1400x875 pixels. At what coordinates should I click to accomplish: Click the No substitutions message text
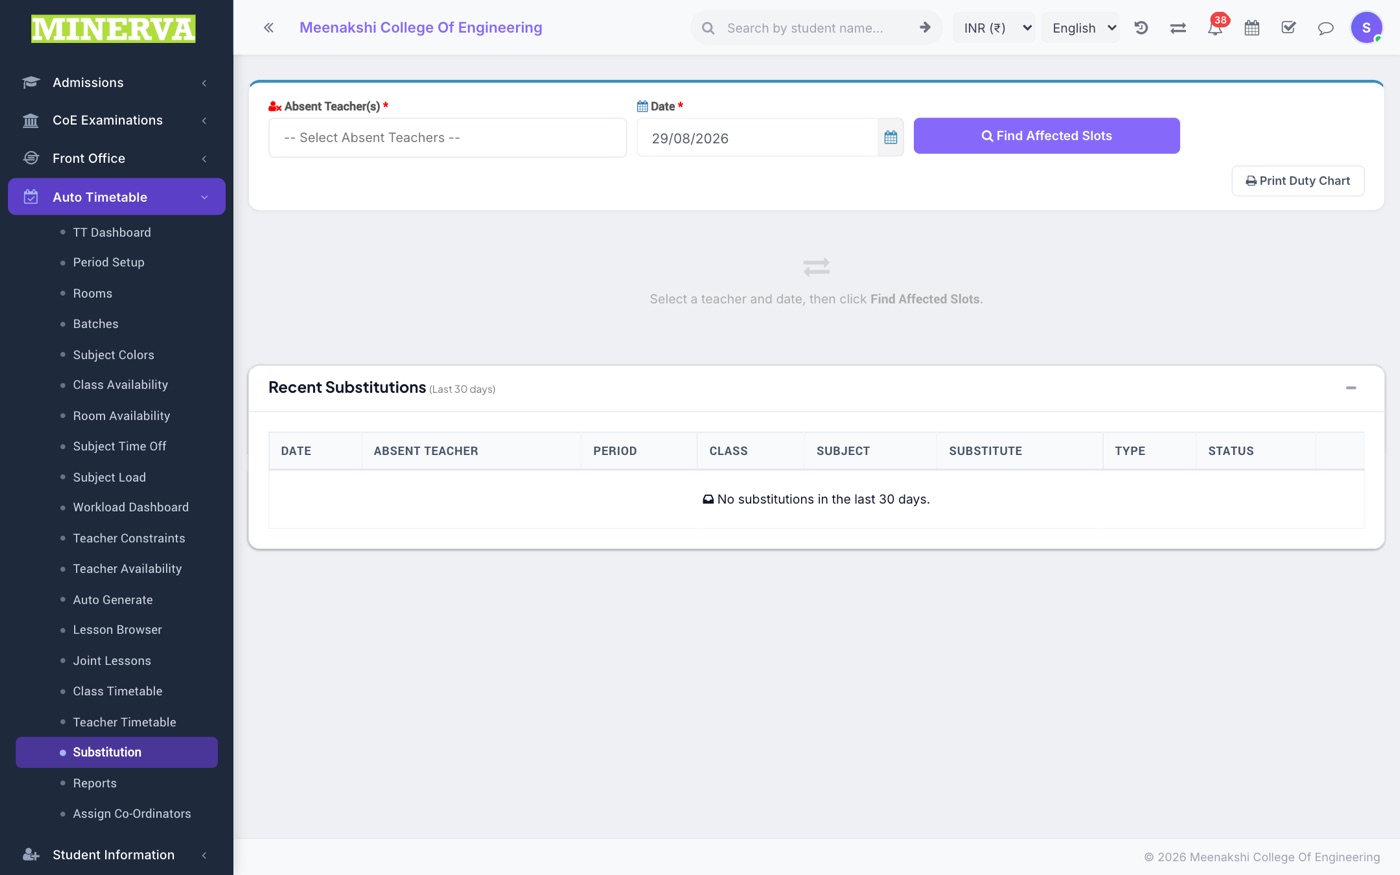[816, 499]
